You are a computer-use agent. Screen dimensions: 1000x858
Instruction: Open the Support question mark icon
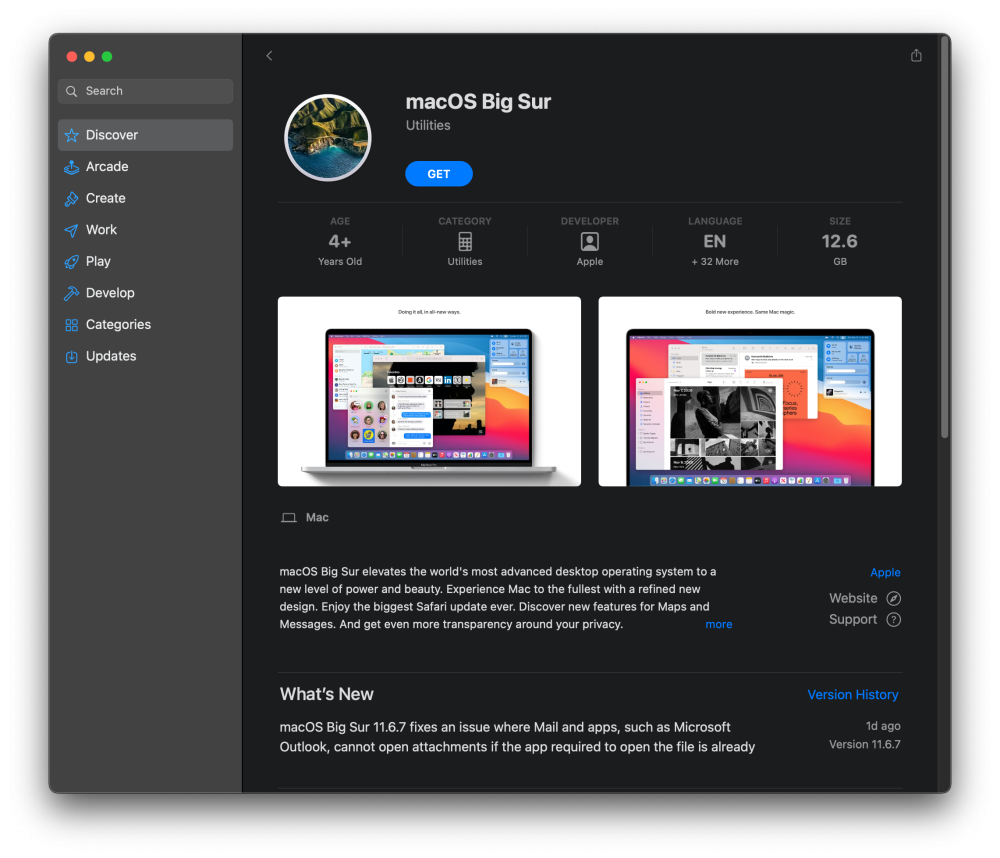pos(893,619)
